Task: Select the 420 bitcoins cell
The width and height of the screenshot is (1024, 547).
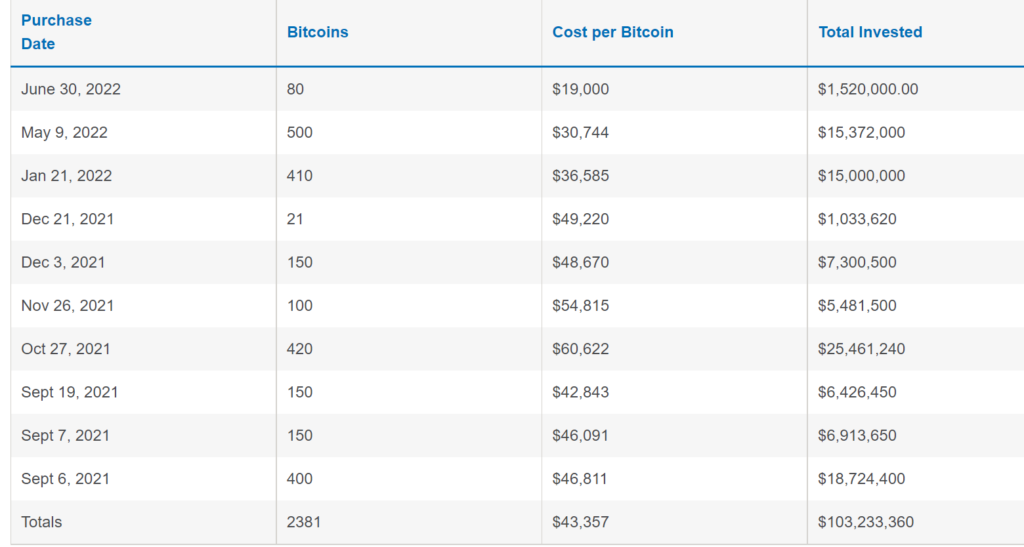Action: click(x=299, y=349)
